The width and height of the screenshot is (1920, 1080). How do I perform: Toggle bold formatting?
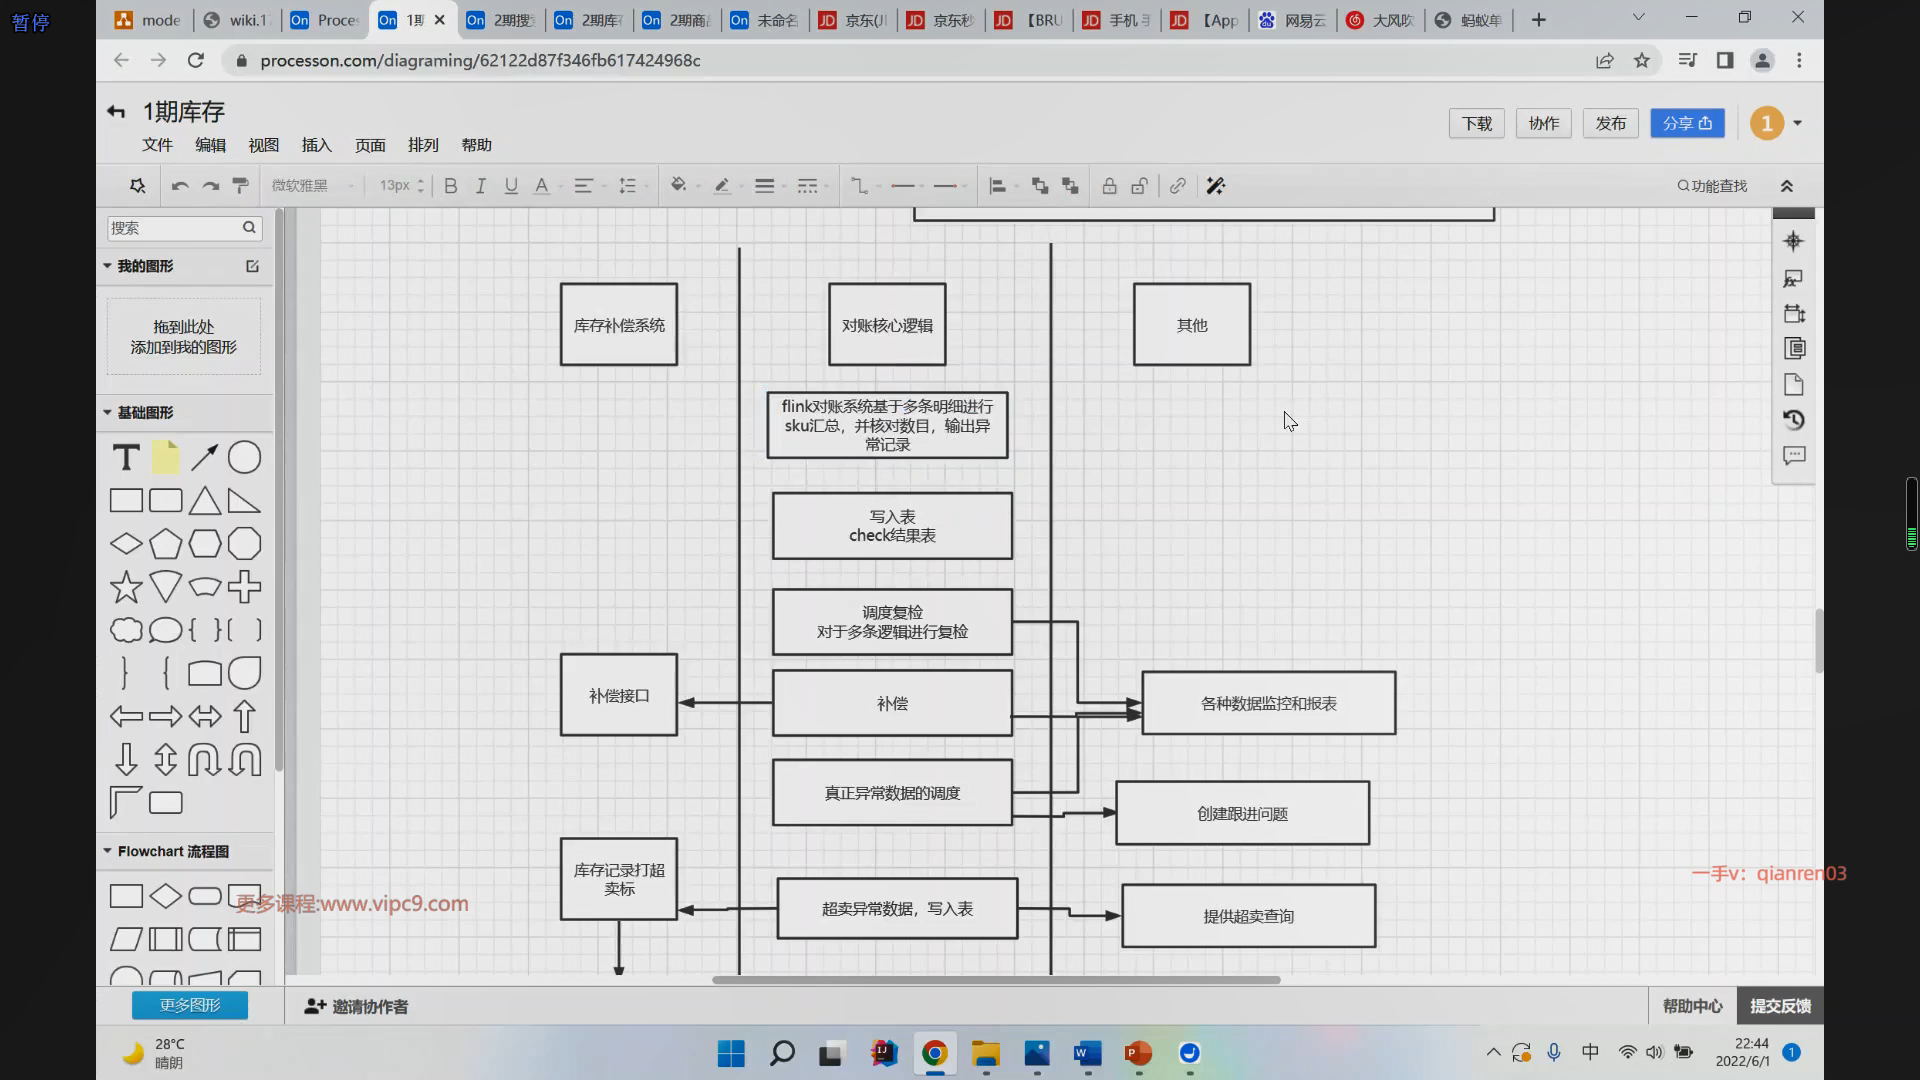pyautogui.click(x=451, y=186)
